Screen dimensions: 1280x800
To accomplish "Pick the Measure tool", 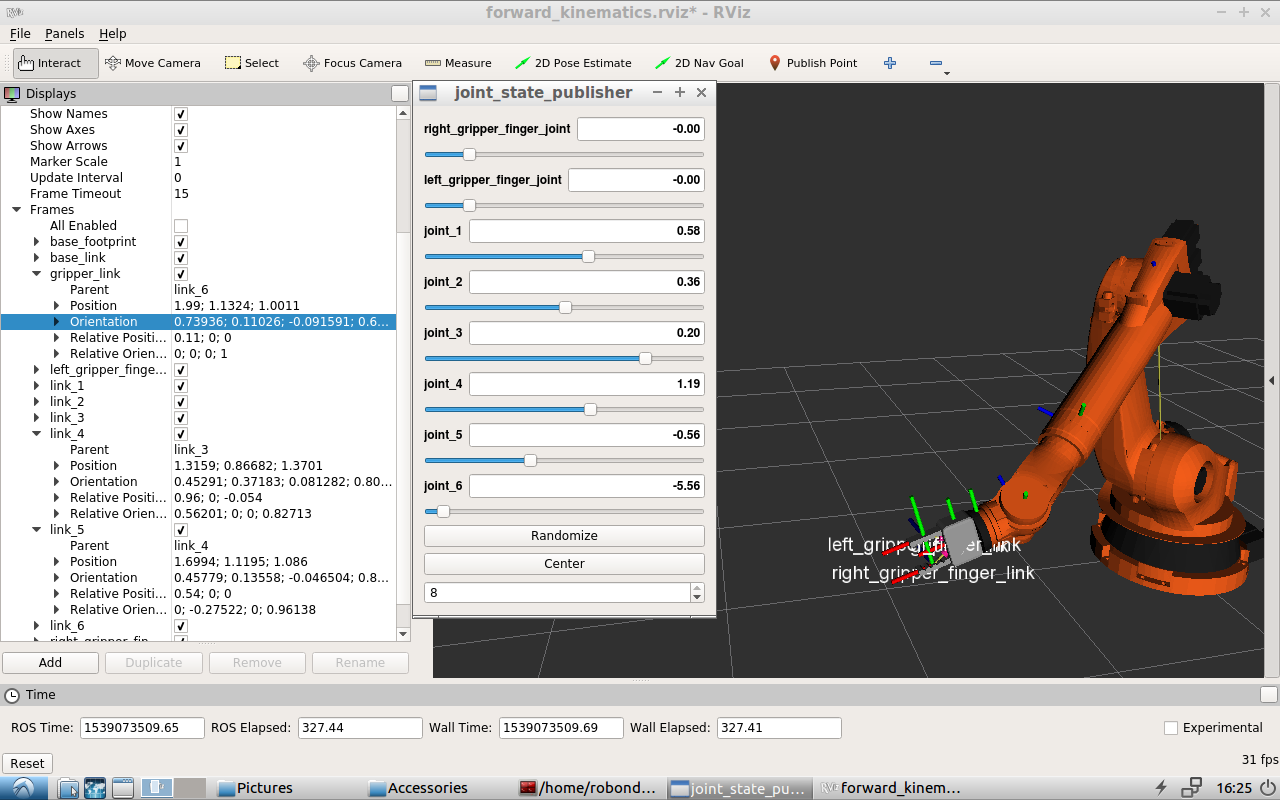I will click(x=458, y=63).
